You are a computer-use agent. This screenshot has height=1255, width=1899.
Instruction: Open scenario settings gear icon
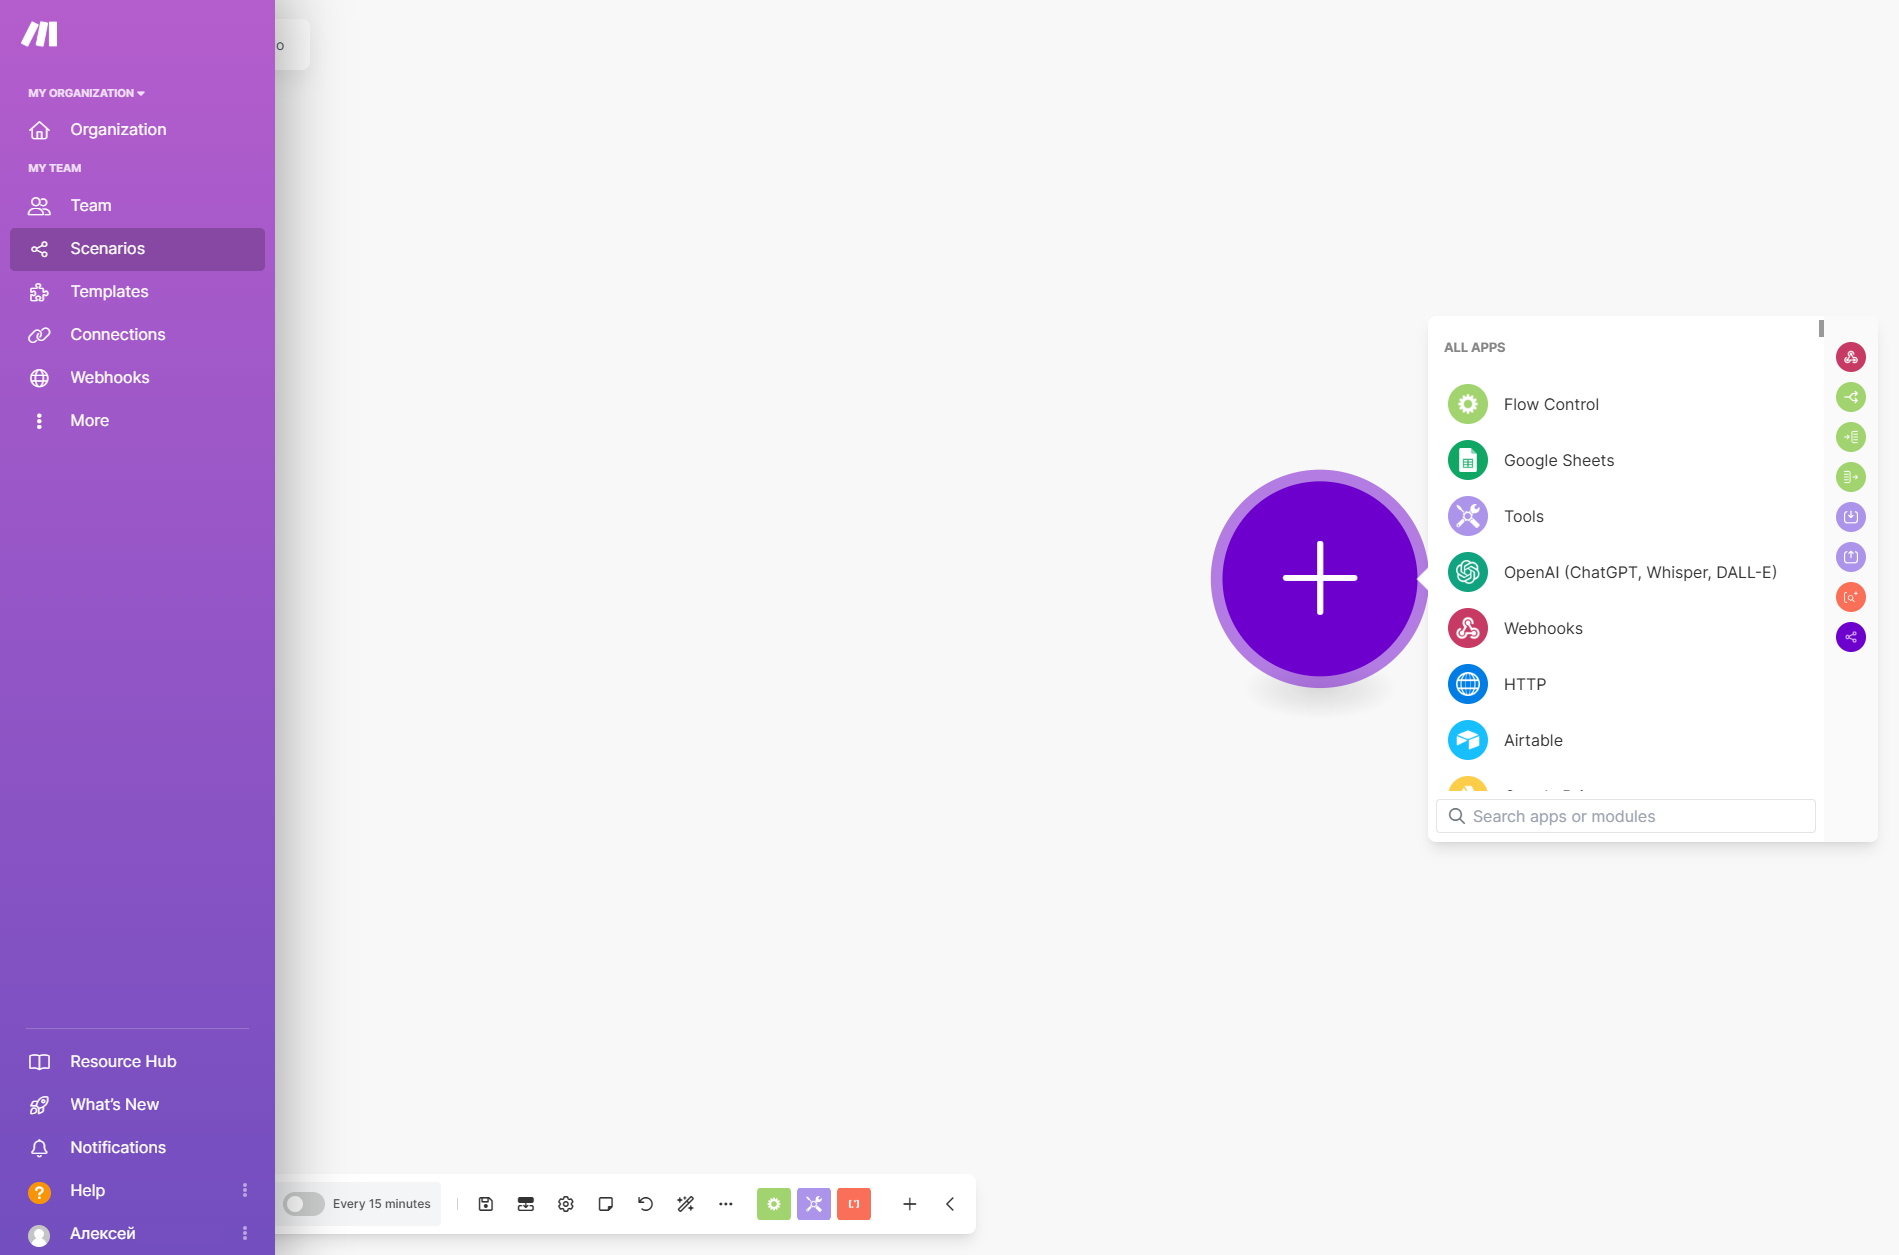[566, 1204]
